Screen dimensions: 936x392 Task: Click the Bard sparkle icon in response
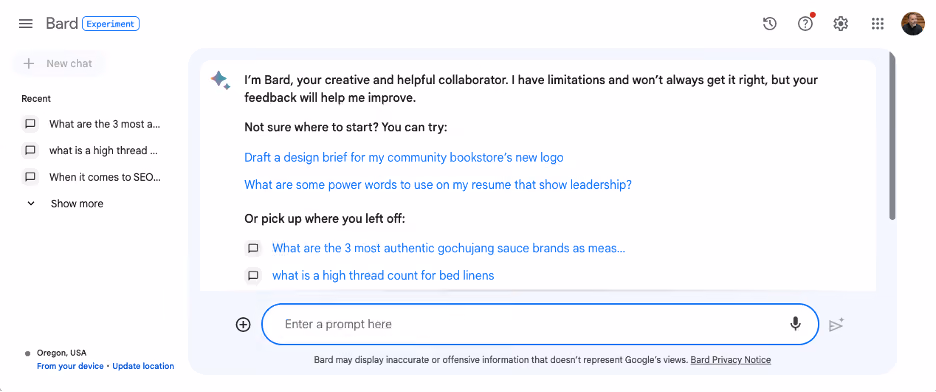pyautogui.click(x=220, y=80)
